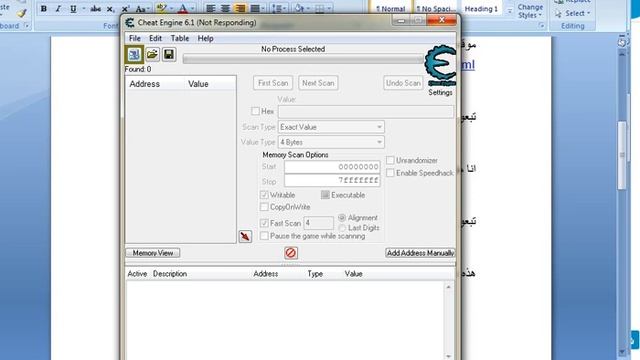This screenshot has width=640, height=360.
Task: Apply superscript in Word ribbon
Action: (x=125, y=9)
